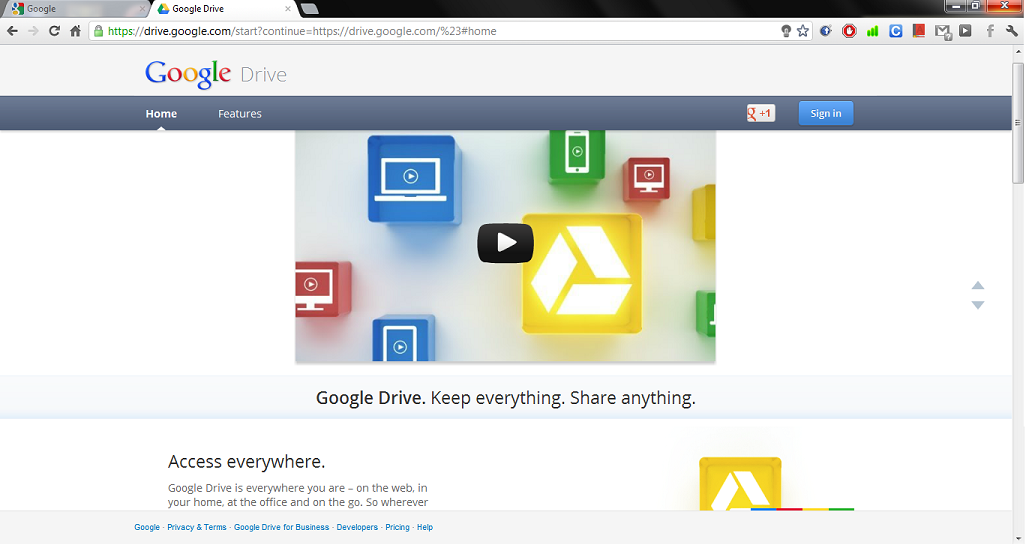Screen dimensions: 1025x554
Task: Open the Home navigation tab
Action: pos(161,114)
